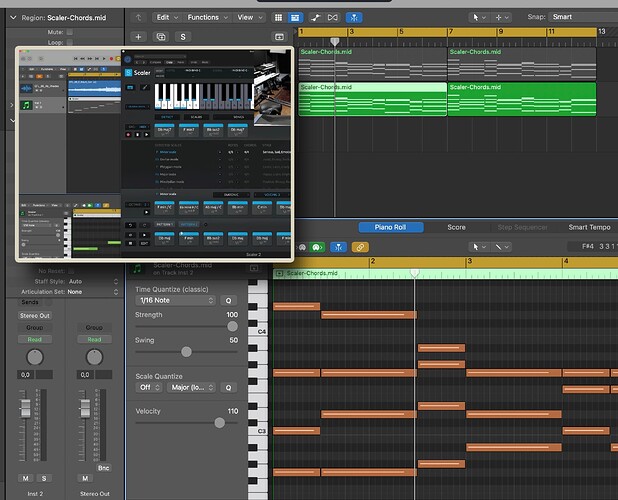
Task: Click the highlighted blue track view icon
Action: pos(295,17)
